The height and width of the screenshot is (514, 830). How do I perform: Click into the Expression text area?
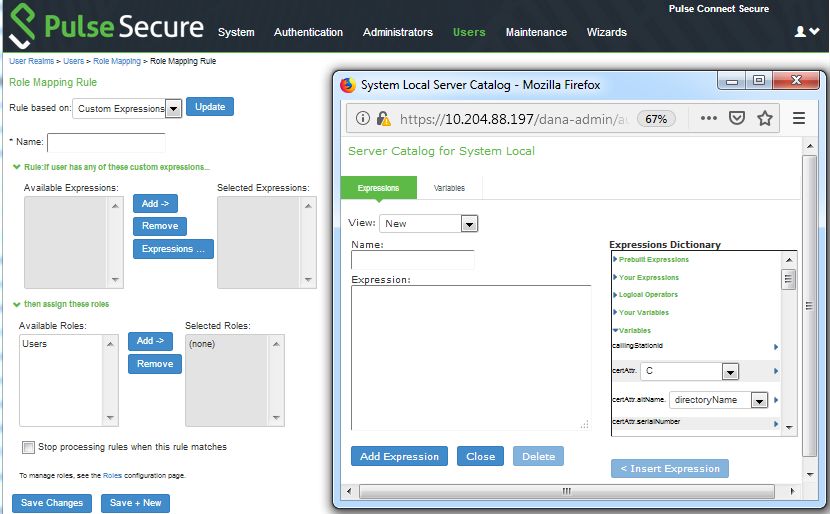point(471,358)
